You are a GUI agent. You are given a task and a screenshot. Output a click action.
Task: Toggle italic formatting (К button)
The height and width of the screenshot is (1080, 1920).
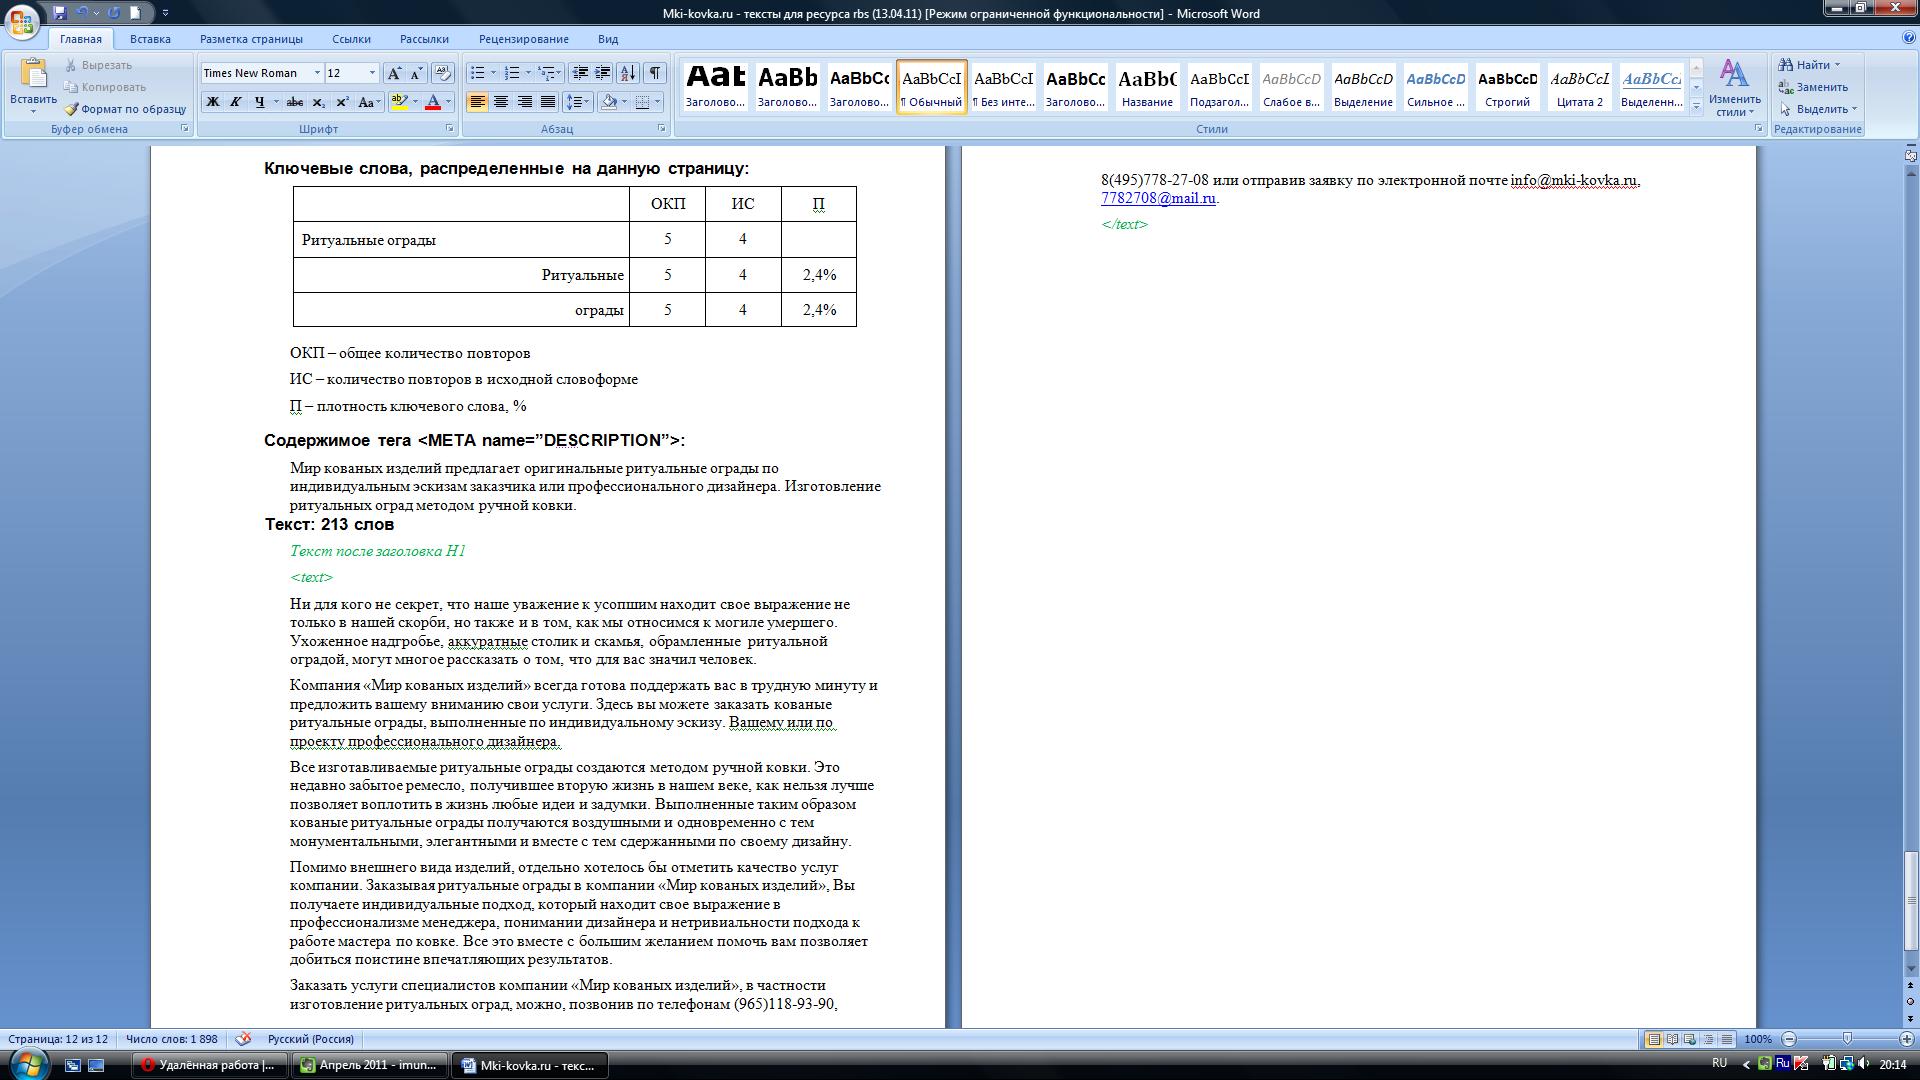[236, 102]
